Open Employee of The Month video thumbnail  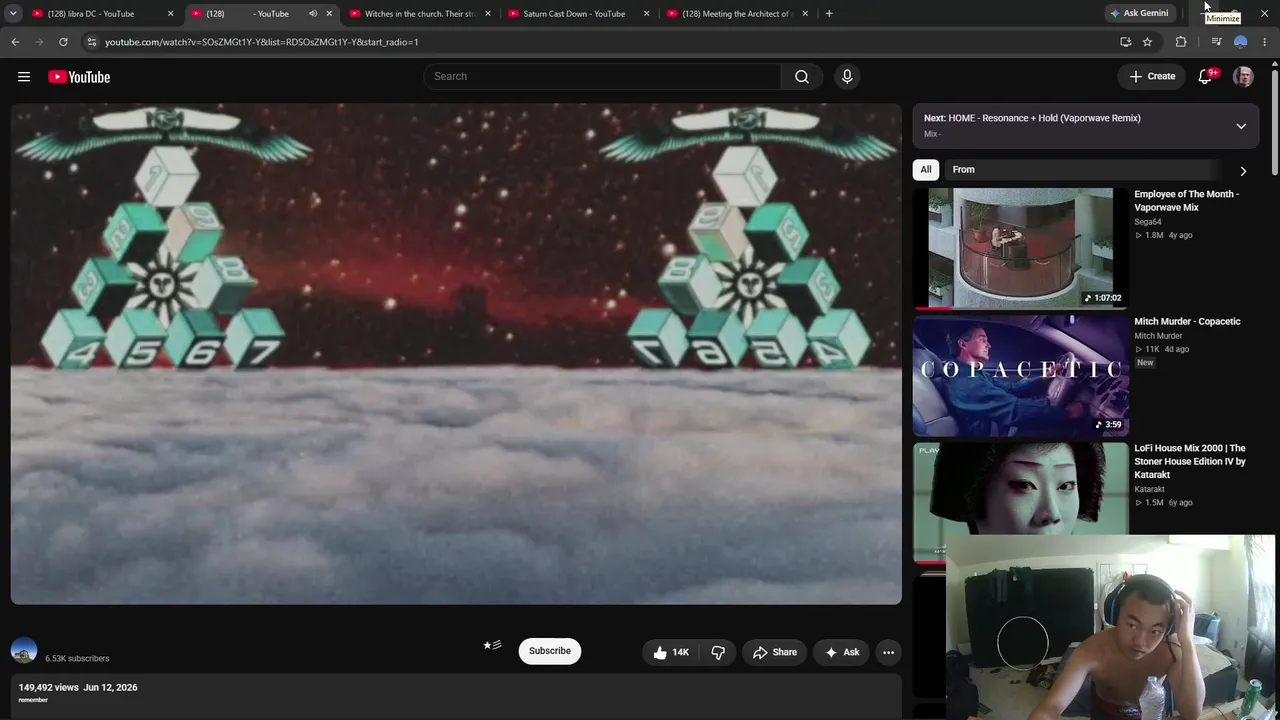pos(1020,248)
